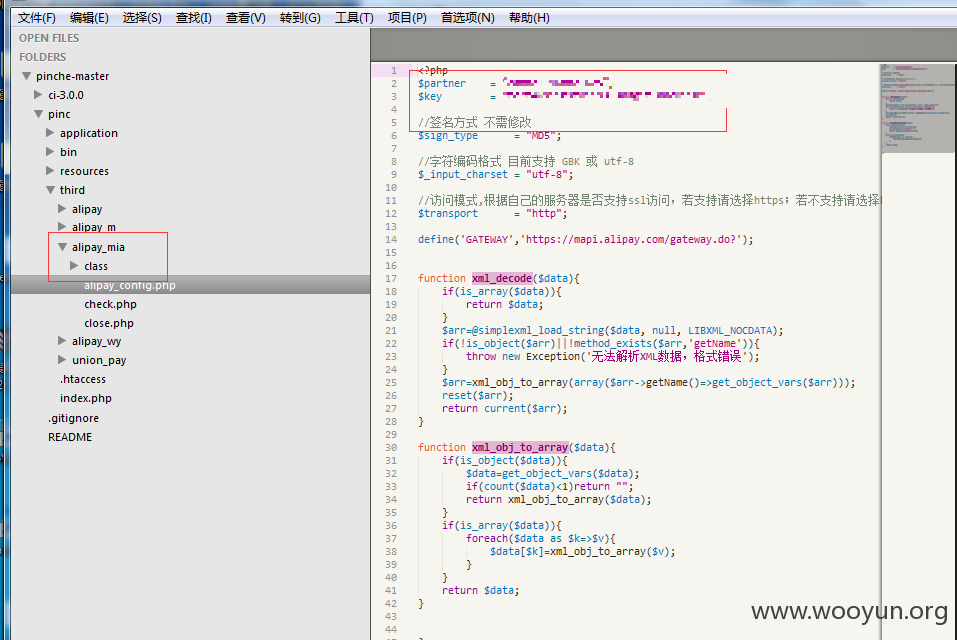Select the resources folder name
The height and width of the screenshot is (640, 957).
(84, 171)
